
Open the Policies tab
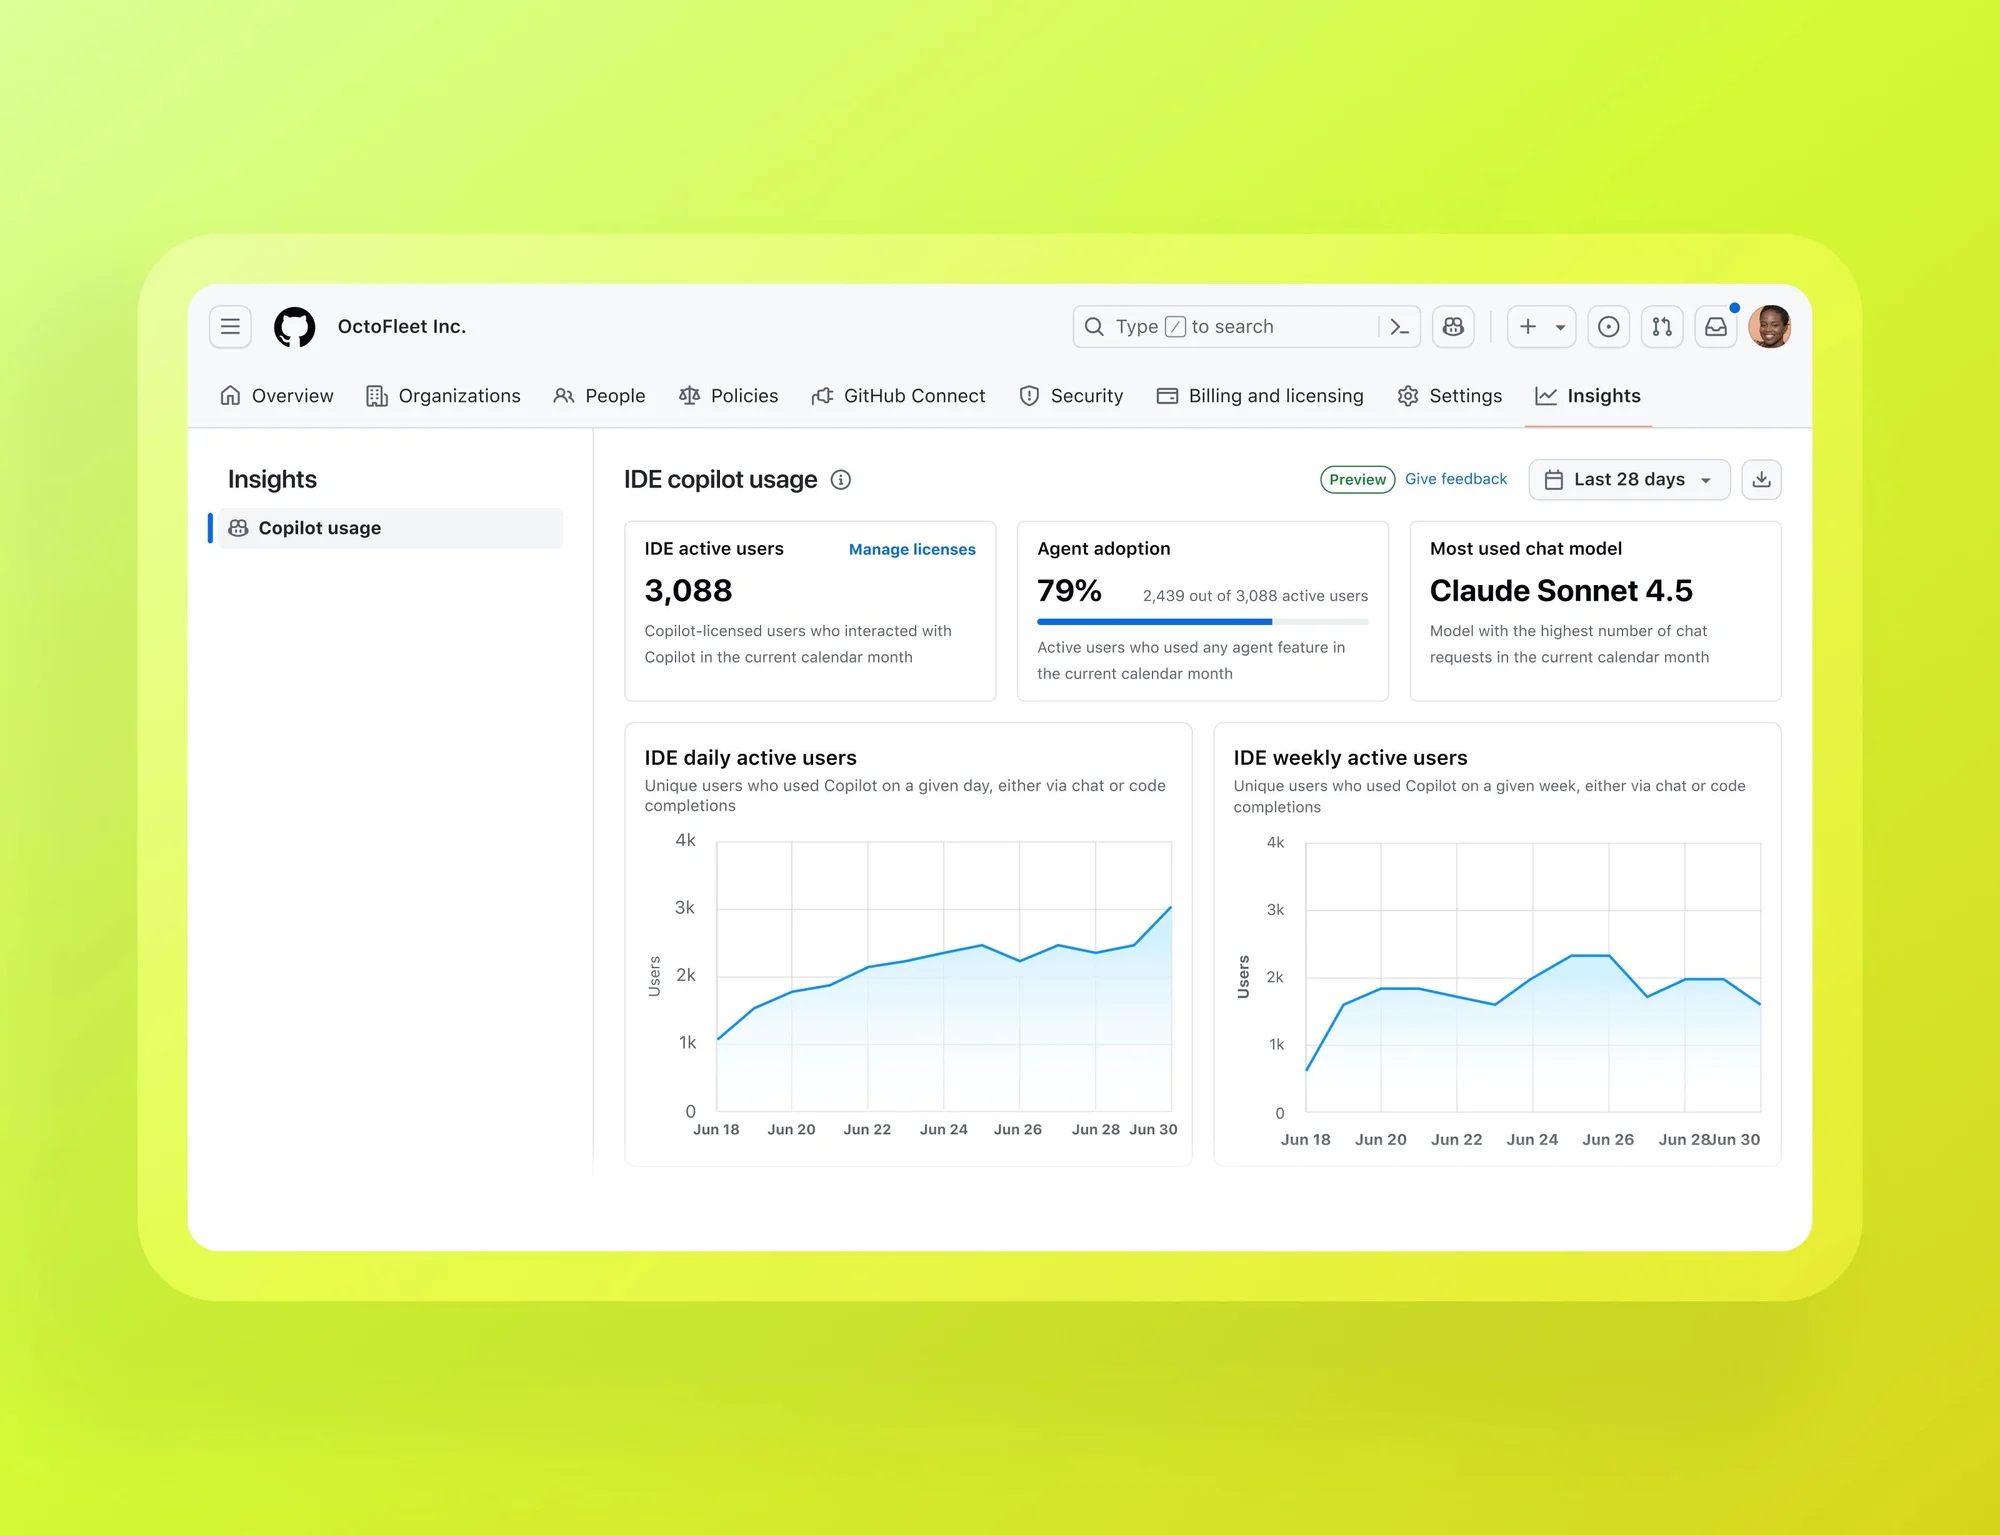tap(728, 396)
